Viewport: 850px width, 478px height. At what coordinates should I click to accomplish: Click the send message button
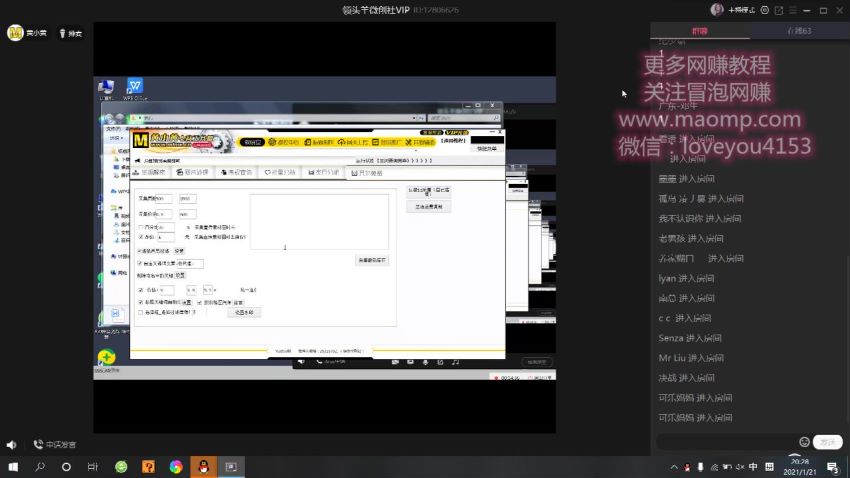click(x=828, y=442)
